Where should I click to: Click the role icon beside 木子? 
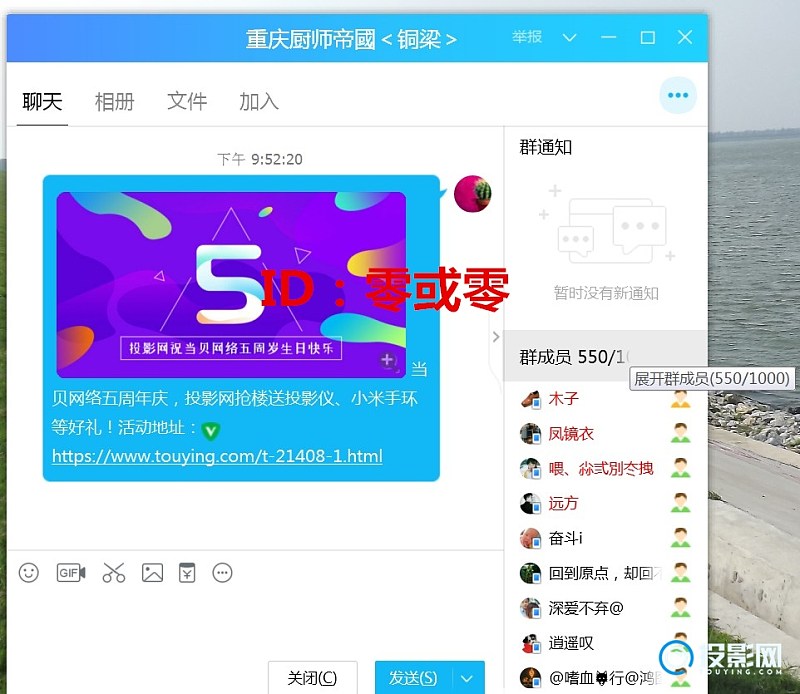pyautogui.click(x=681, y=399)
